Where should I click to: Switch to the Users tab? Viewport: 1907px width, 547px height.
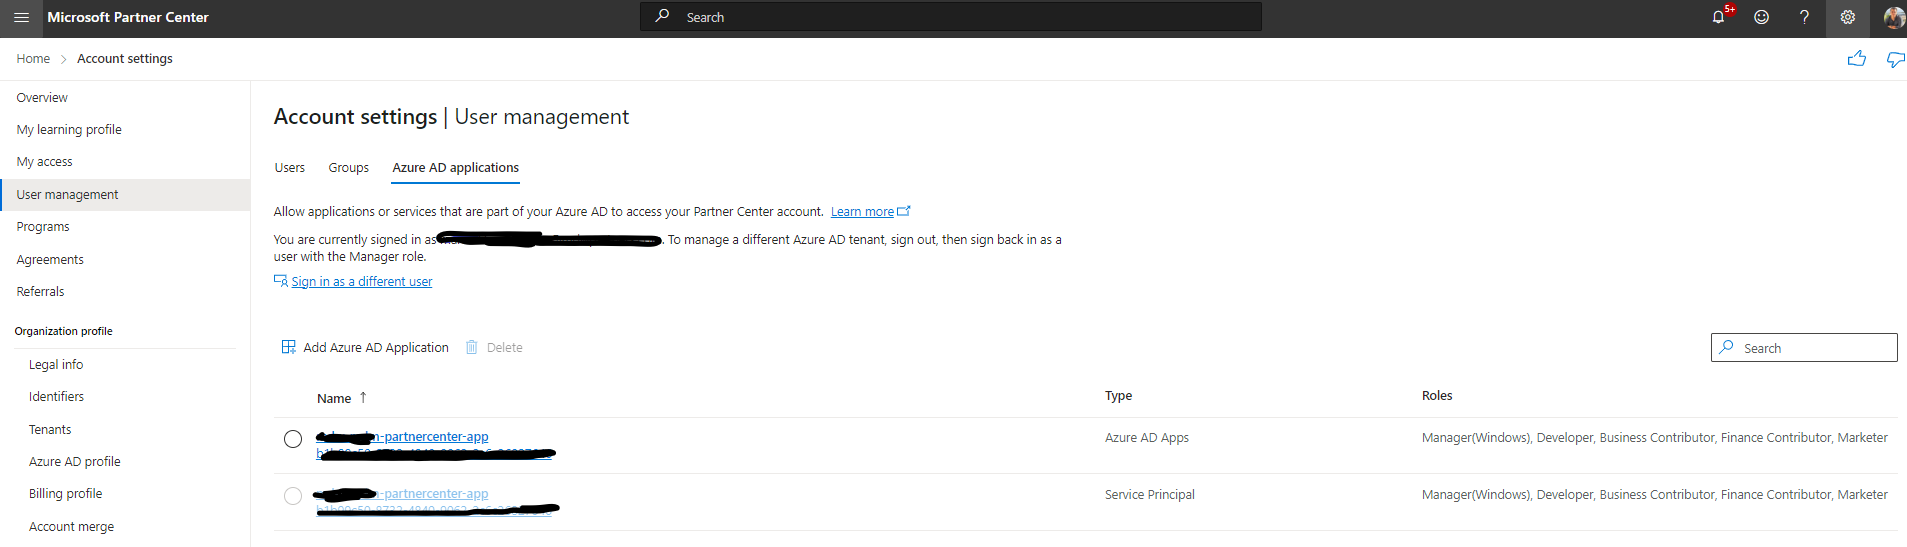(x=290, y=168)
